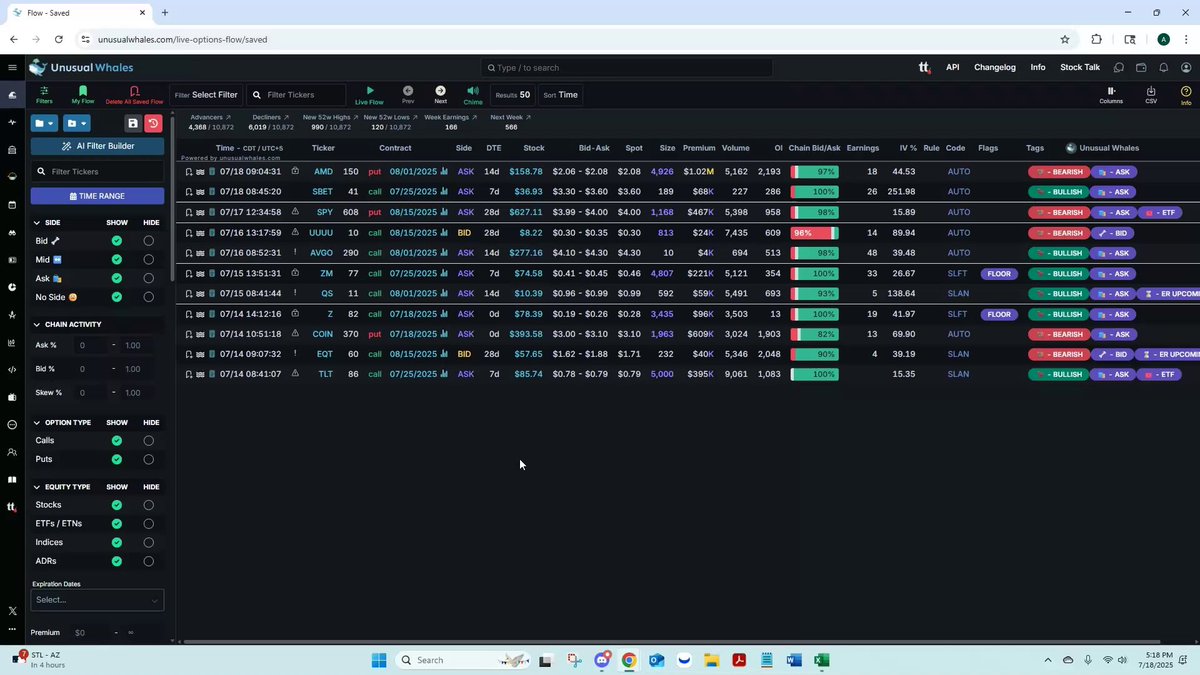Click the Type / to search field
1200x675 pixels.
click(626, 67)
